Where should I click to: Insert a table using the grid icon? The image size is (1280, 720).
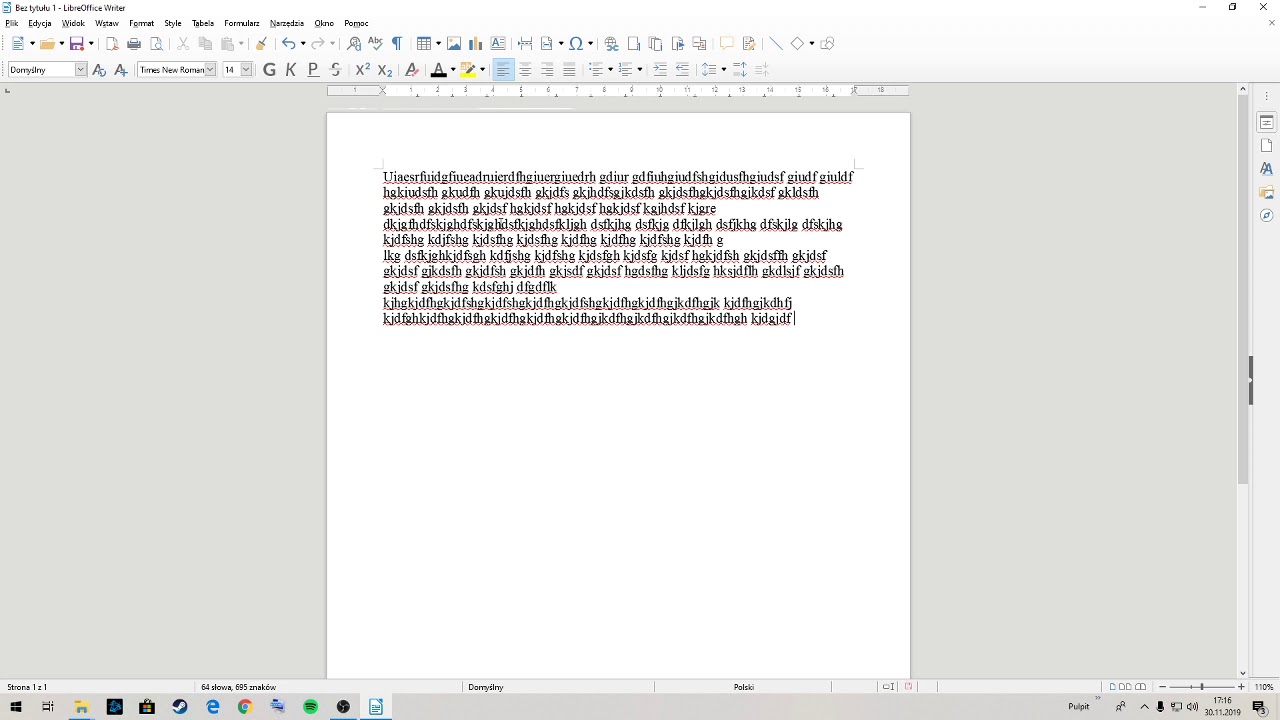point(425,44)
